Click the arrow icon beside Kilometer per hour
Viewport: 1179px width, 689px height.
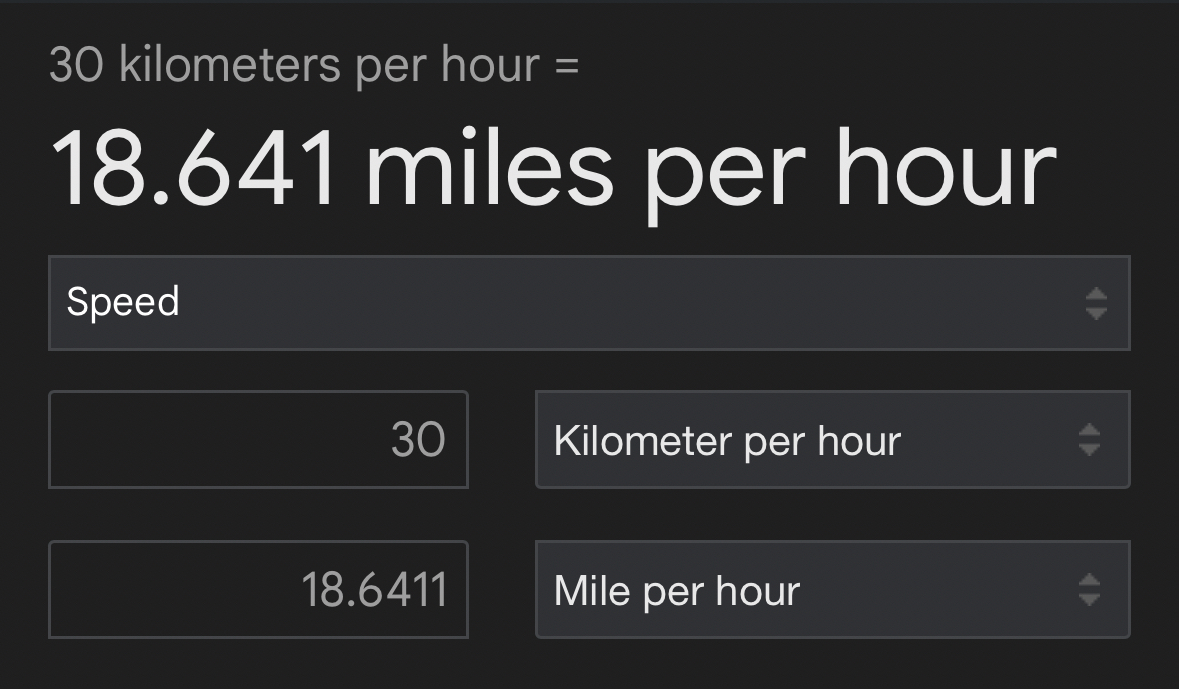[x=1089, y=440]
